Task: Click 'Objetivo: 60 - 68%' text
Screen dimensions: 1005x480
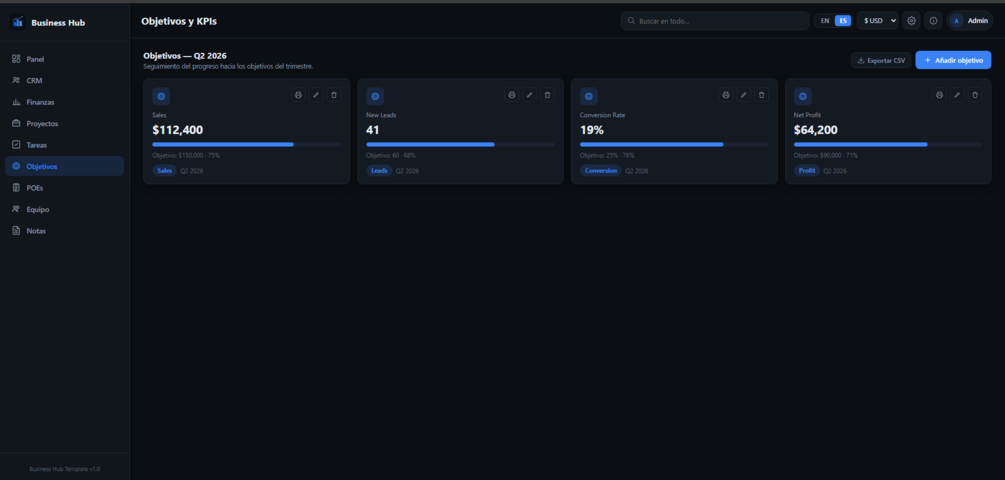Action: click(391, 156)
